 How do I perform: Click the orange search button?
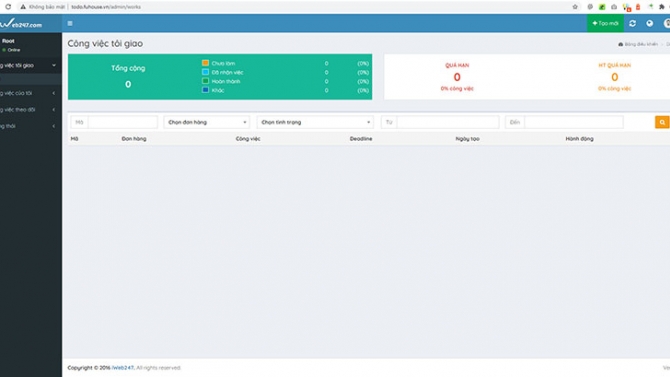click(x=662, y=122)
